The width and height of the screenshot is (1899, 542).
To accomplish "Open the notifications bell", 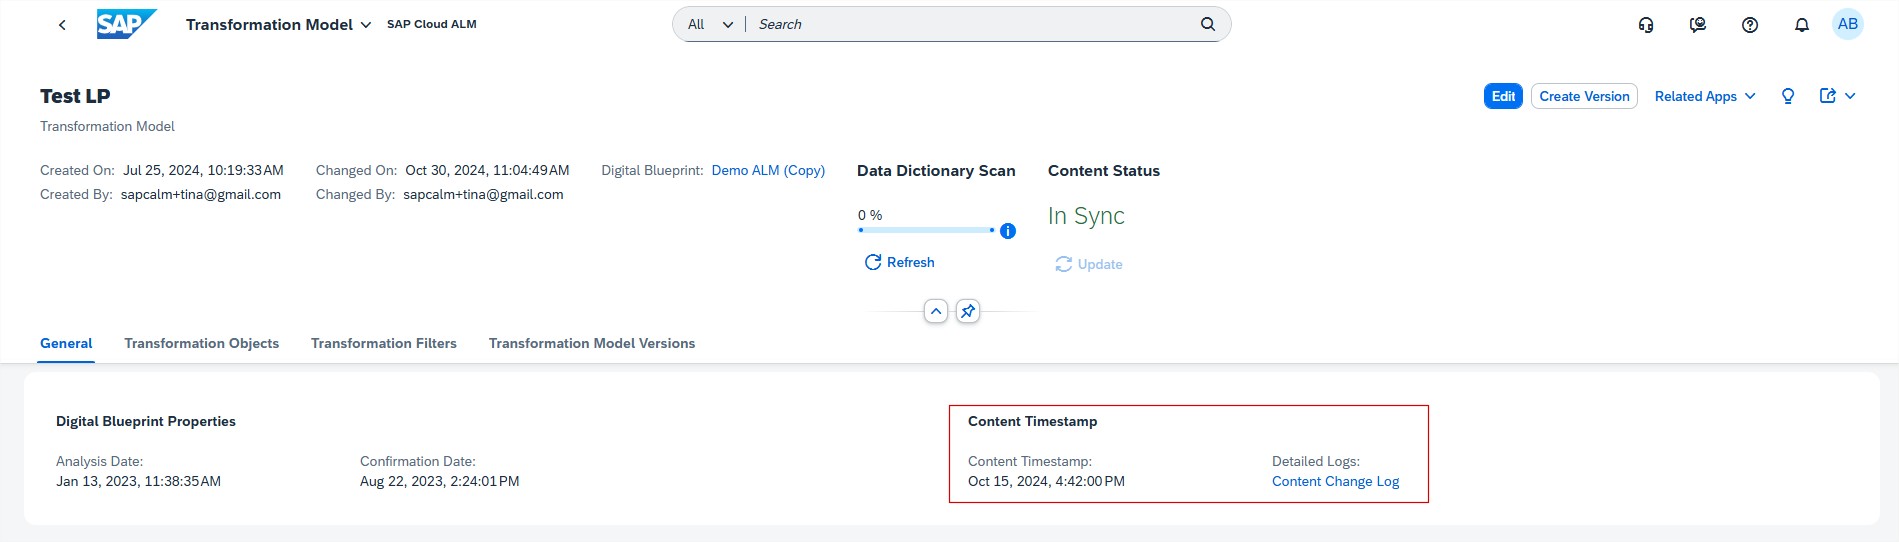I will pyautogui.click(x=1802, y=25).
